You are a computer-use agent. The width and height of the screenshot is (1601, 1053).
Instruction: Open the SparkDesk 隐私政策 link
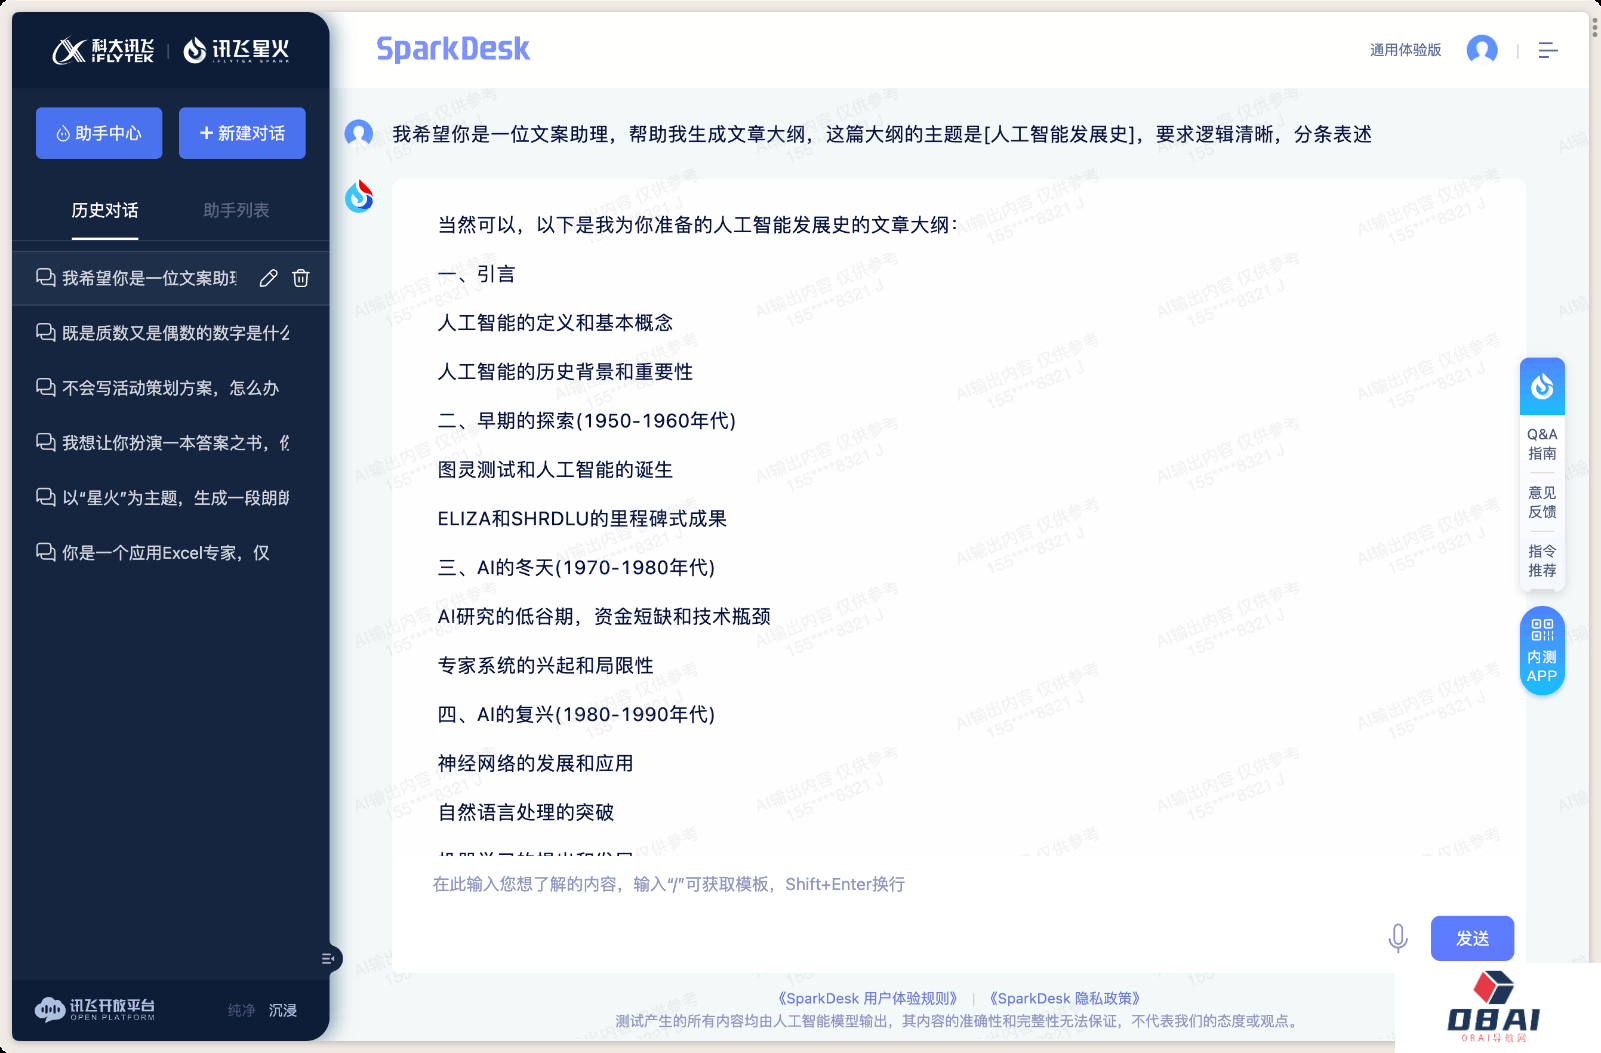point(1064,998)
